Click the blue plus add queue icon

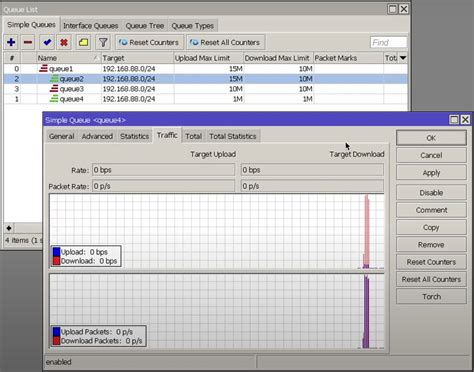pyautogui.click(x=11, y=42)
